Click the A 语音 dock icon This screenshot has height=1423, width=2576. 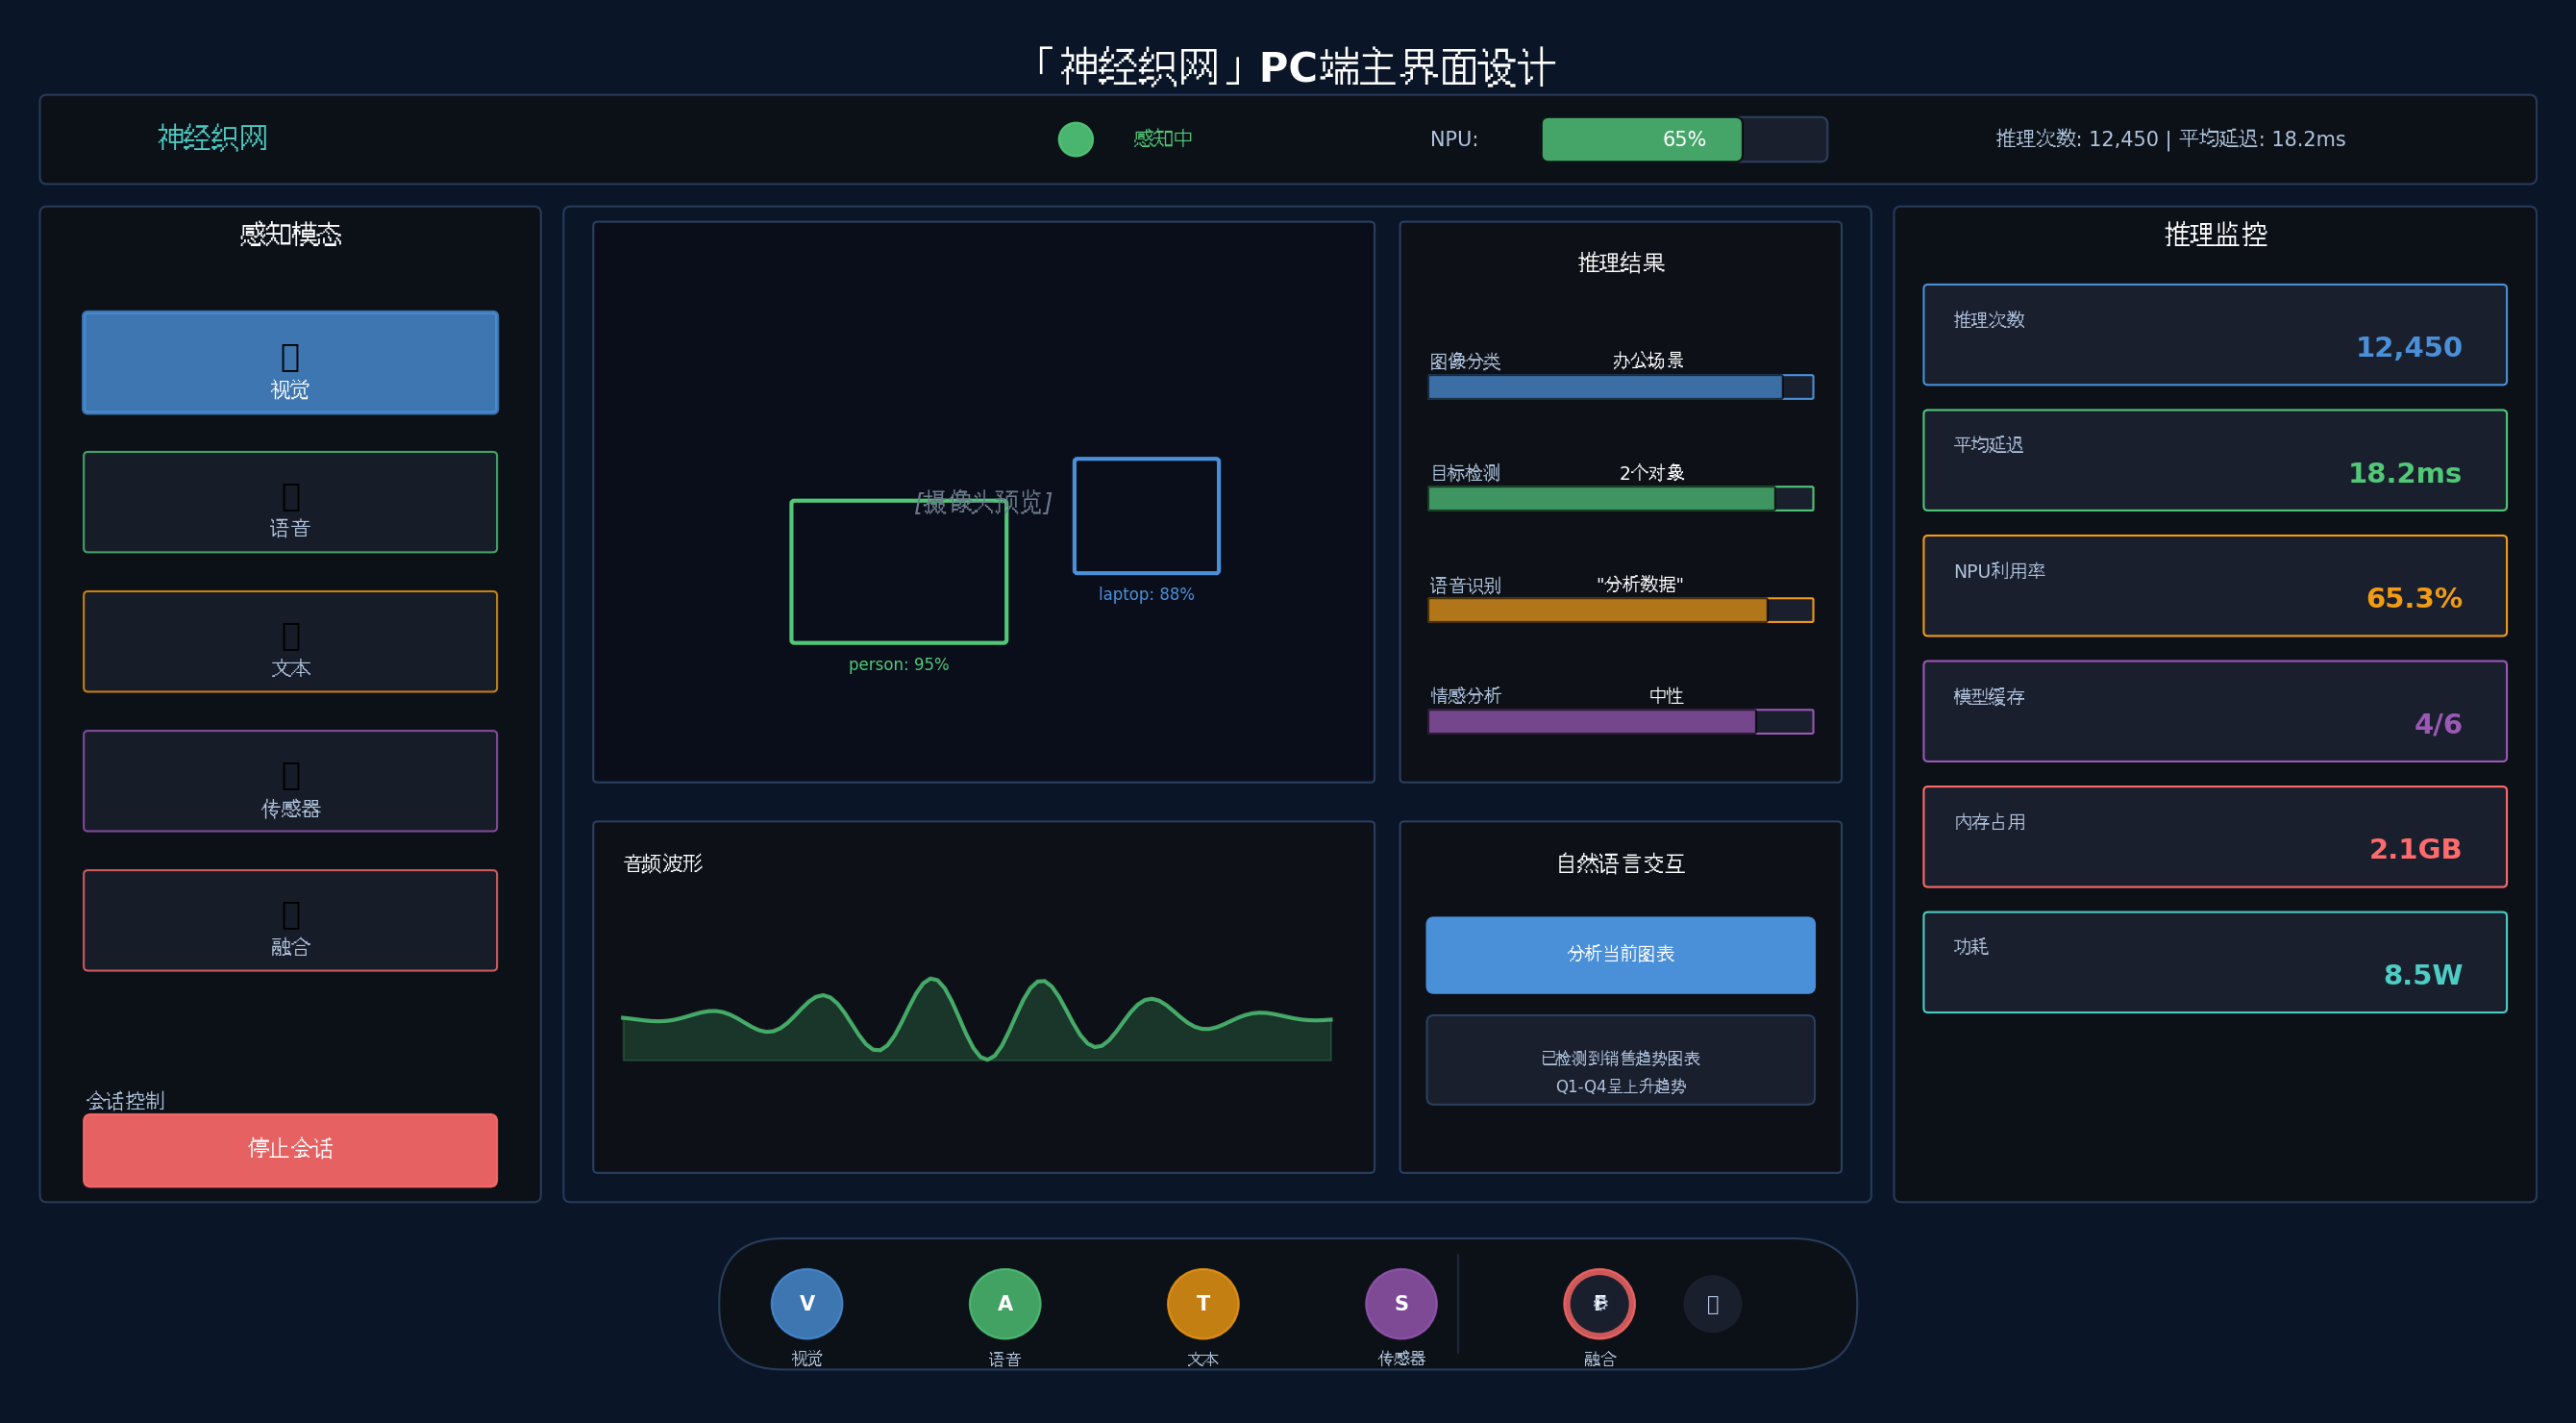click(x=1005, y=1304)
